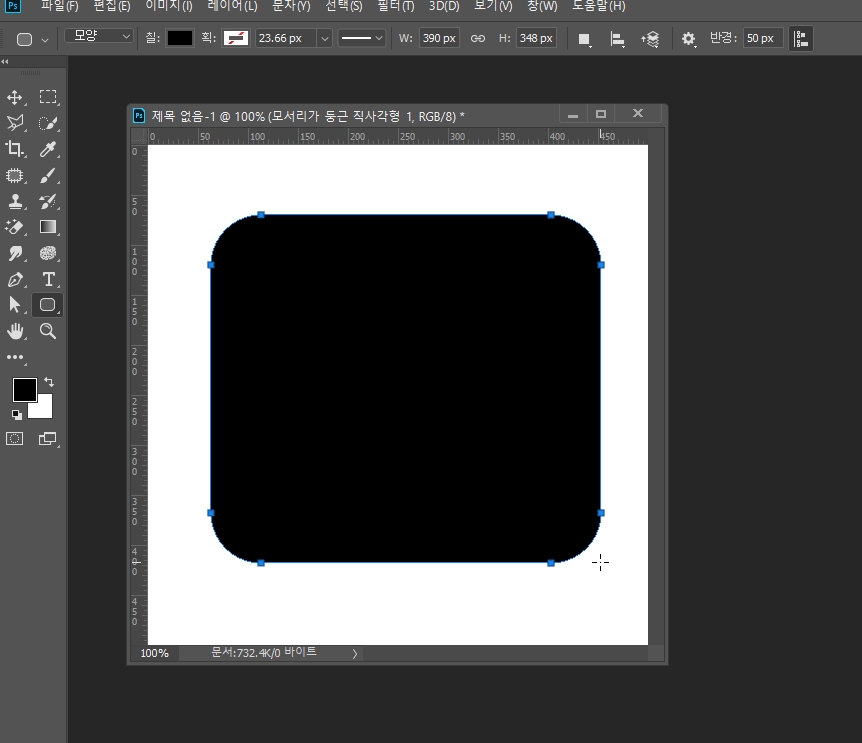Open the shape geometry gear options

(688, 39)
